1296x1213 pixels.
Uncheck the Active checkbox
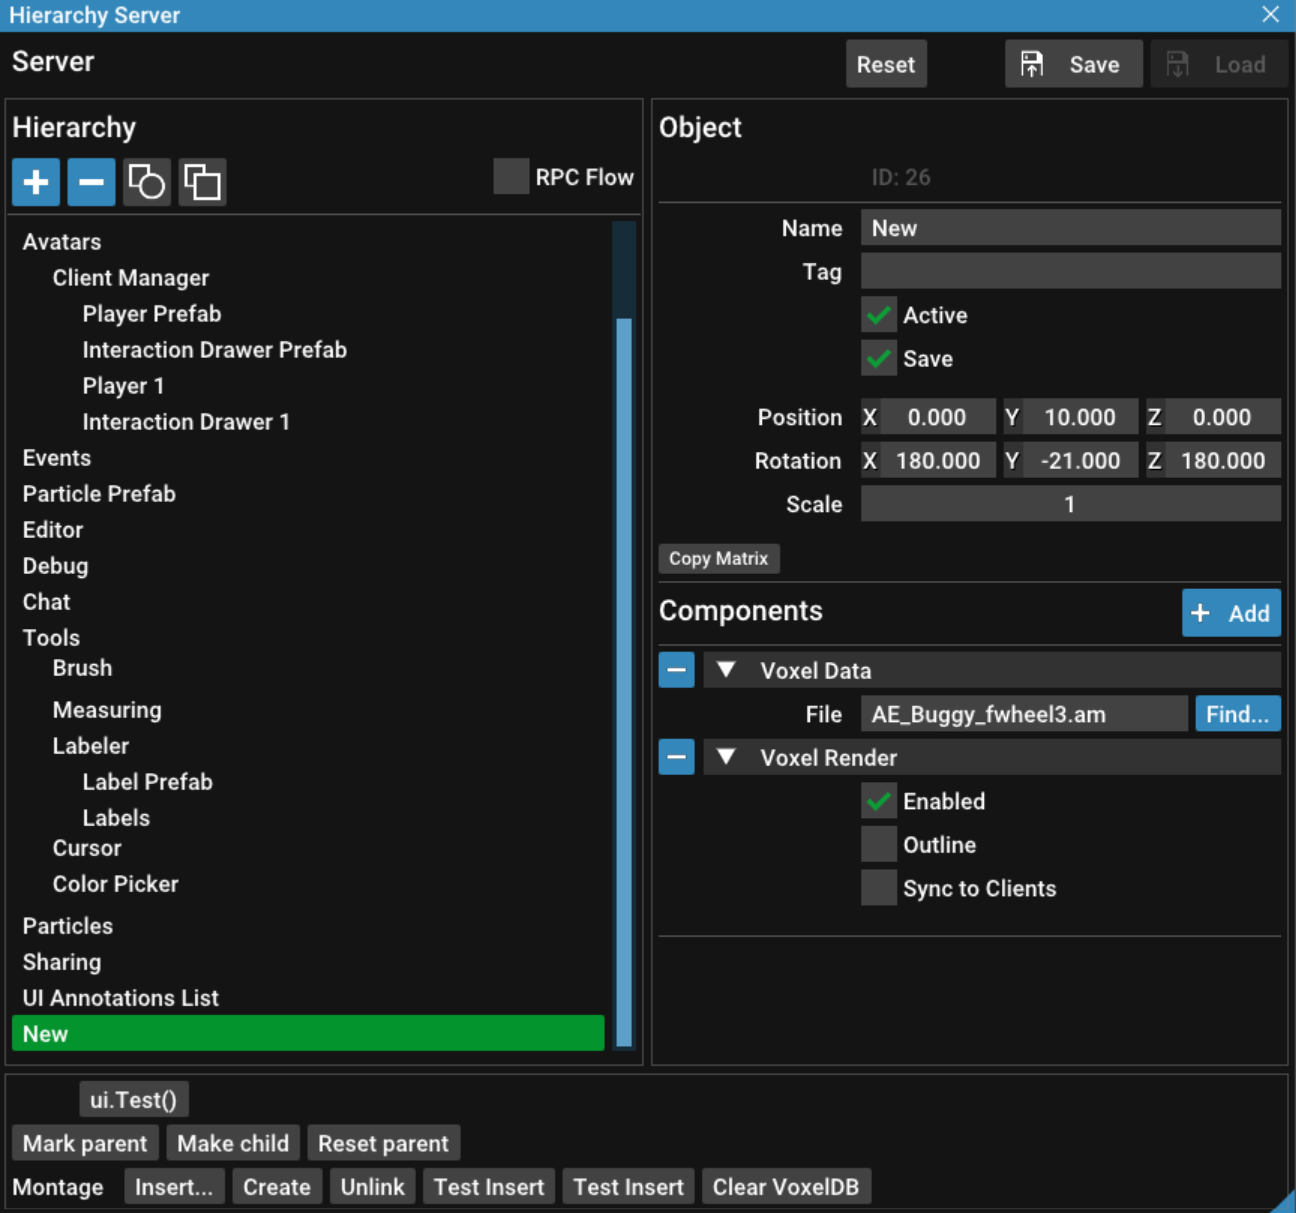pos(879,315)
